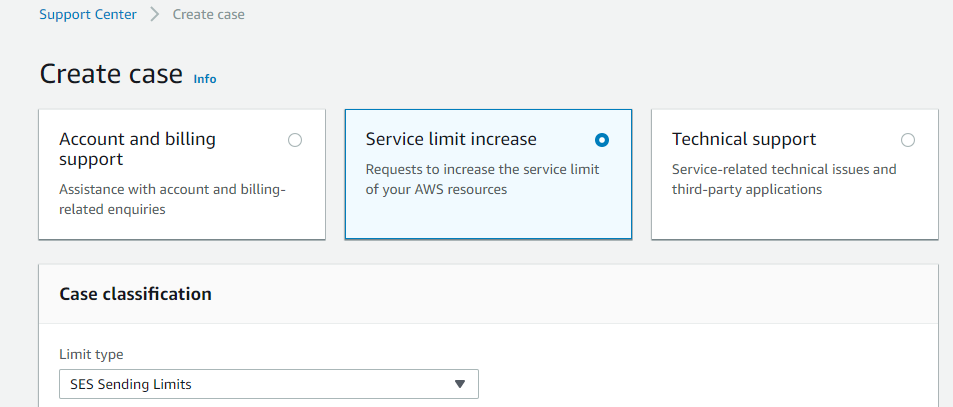Click the Limit type dropdown arrow icon
The height and width of the screenshot is (407, 953).
pos(459,384)
